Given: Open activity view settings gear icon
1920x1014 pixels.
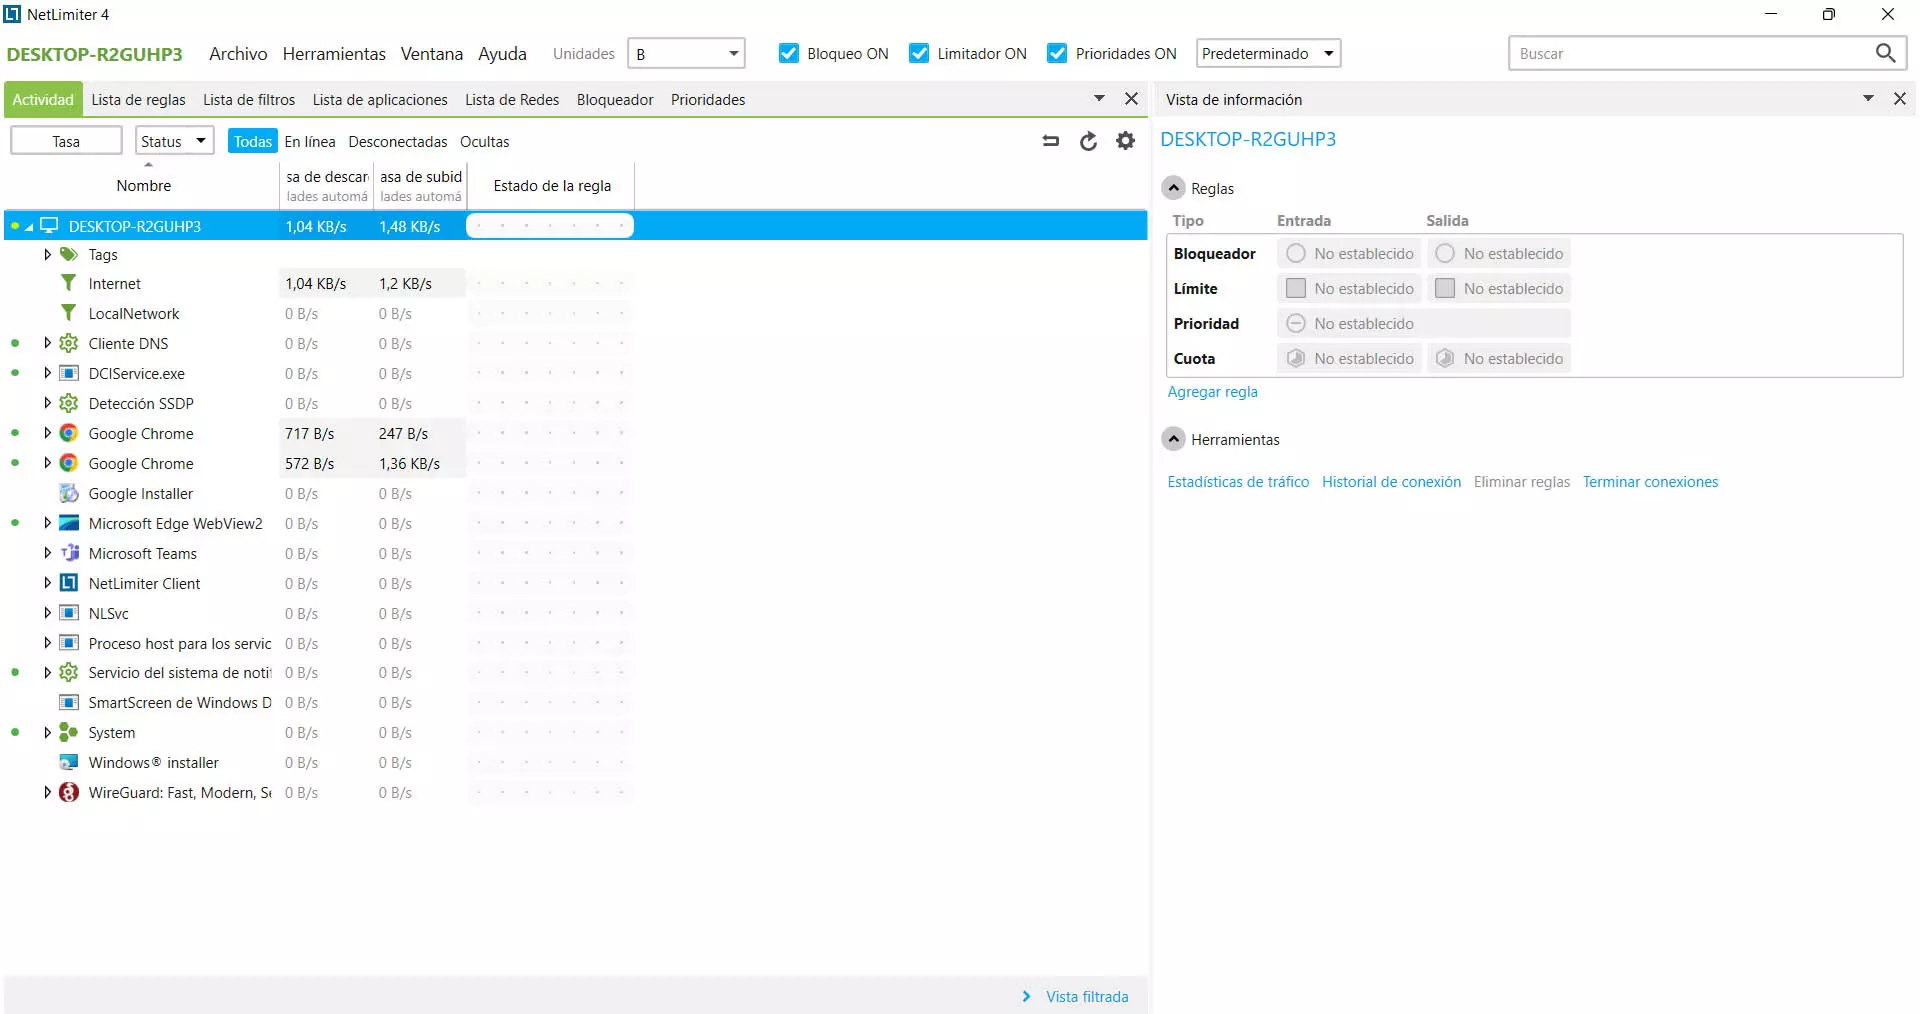Looking at the screenshot, I should point(1125,141).
